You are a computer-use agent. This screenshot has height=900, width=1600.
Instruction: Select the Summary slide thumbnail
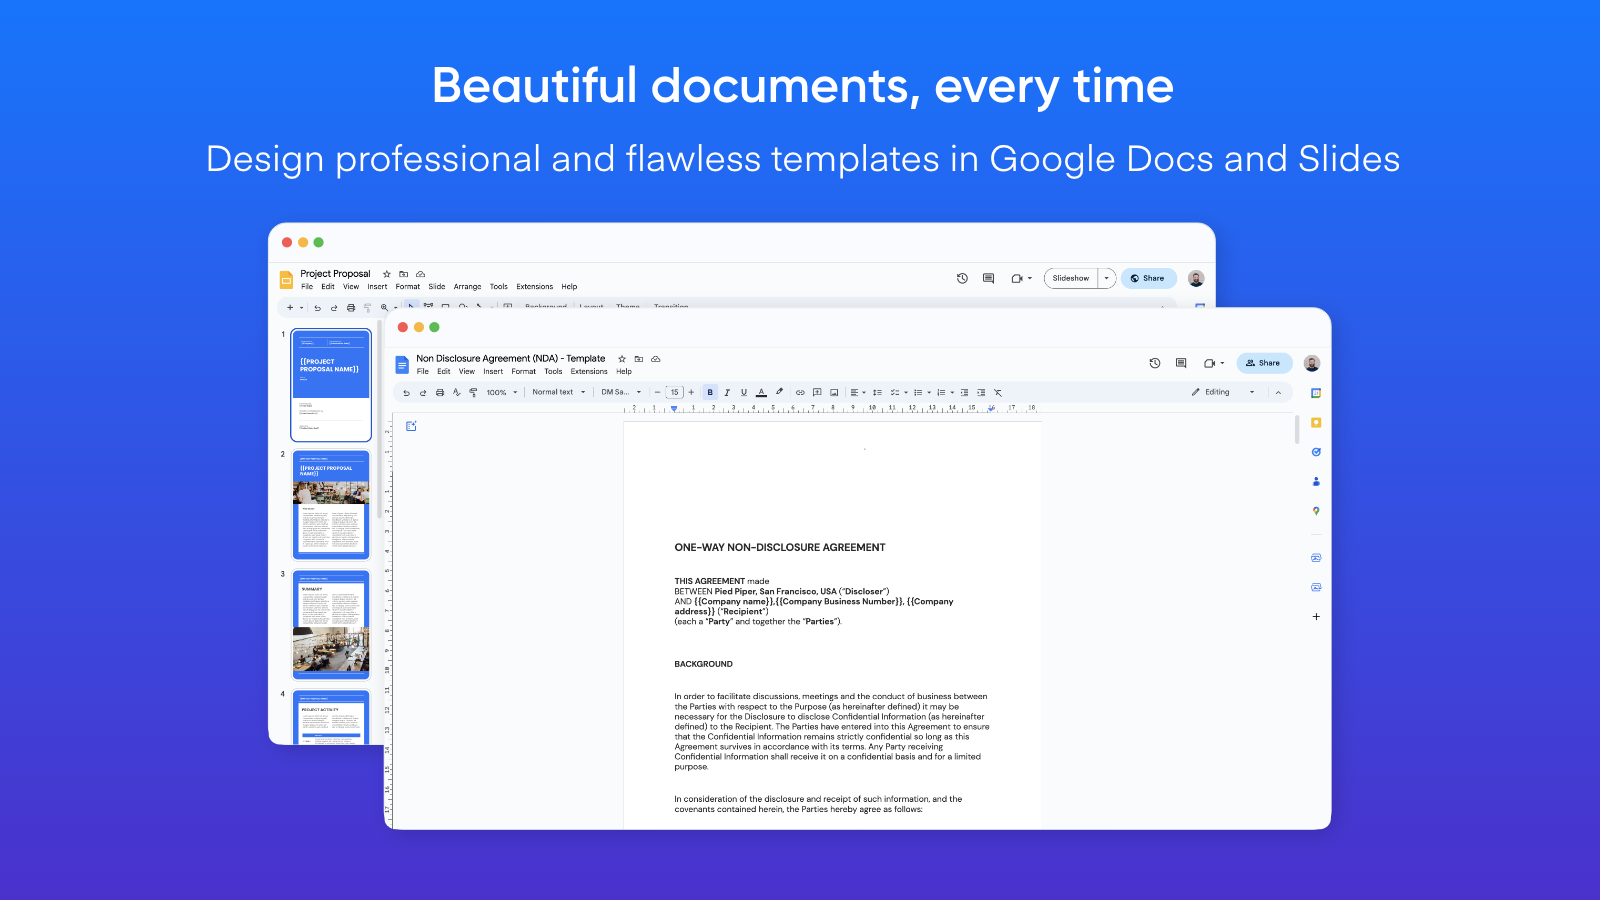pos(331,622)
